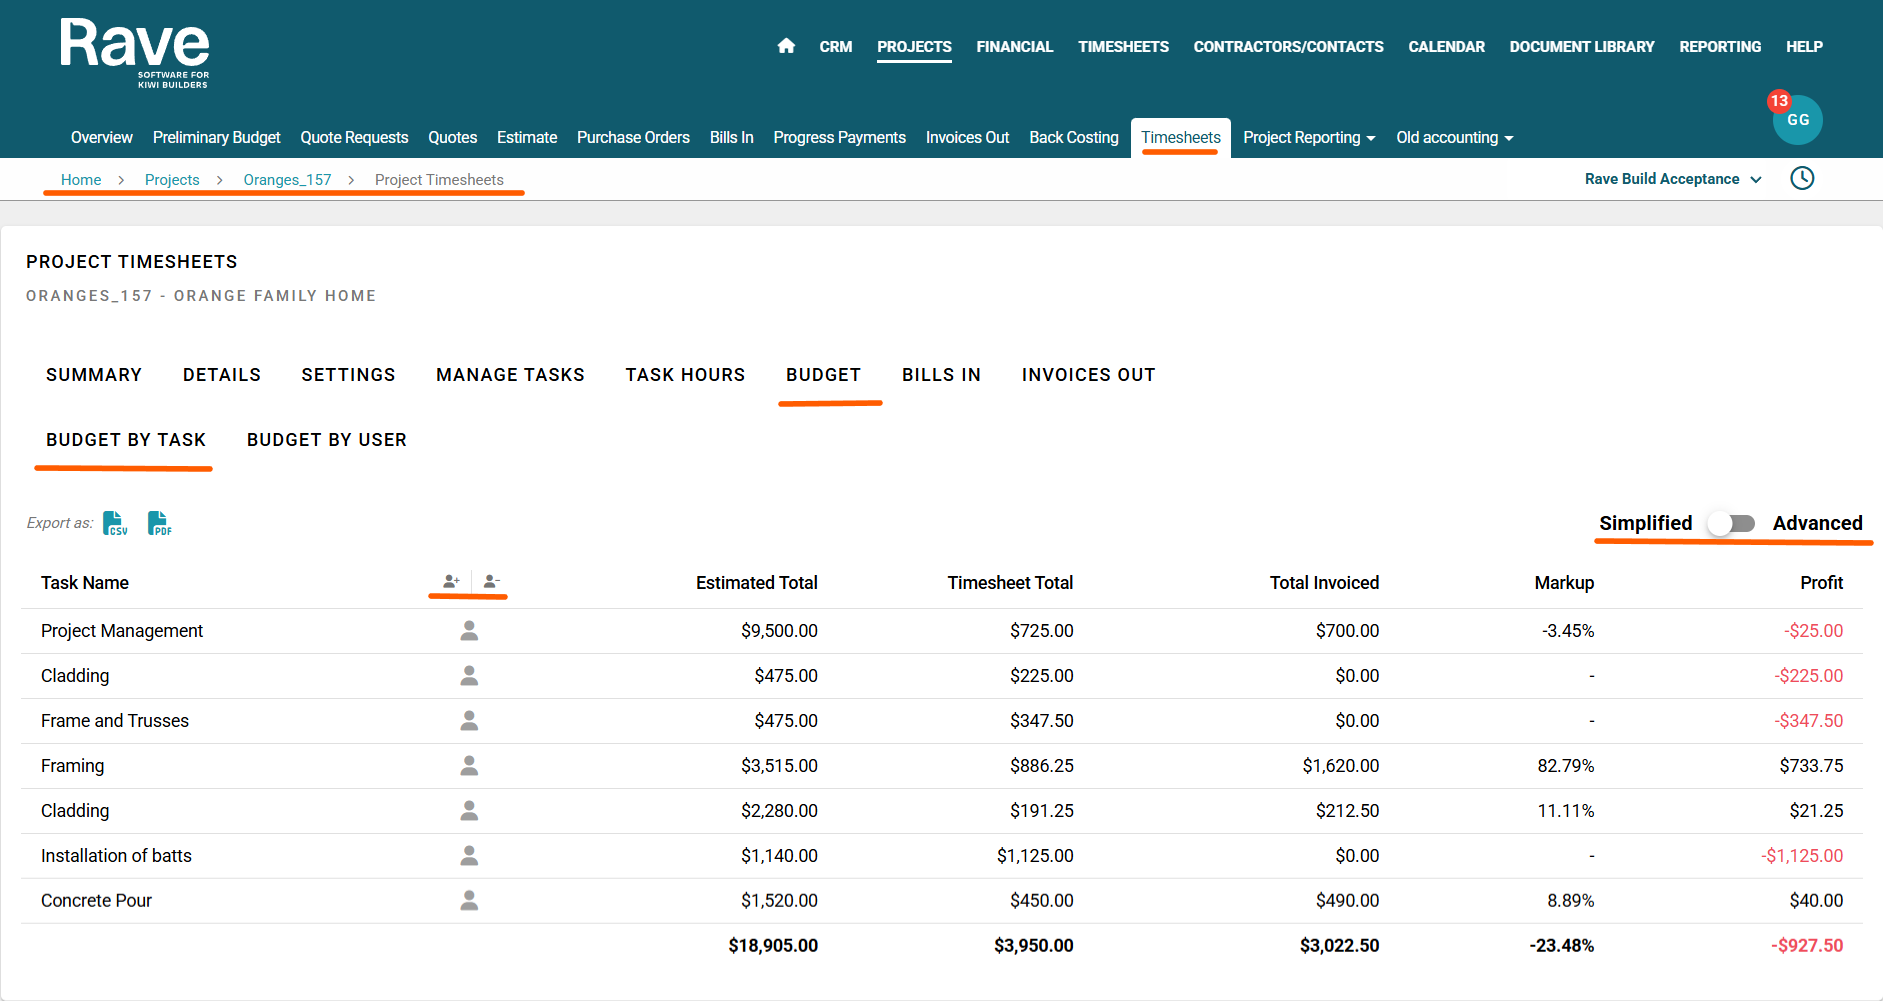Click the remove user icon in table header
The height and width of the screenshot is (1001, 1883).
coord(491,581)
